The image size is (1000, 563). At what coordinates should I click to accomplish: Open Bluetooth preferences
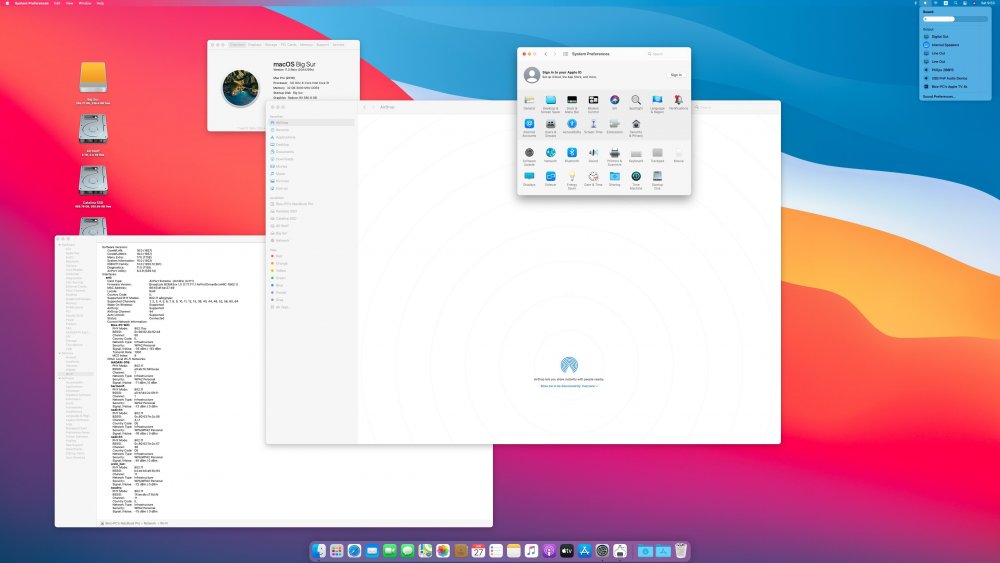[572, 156]
